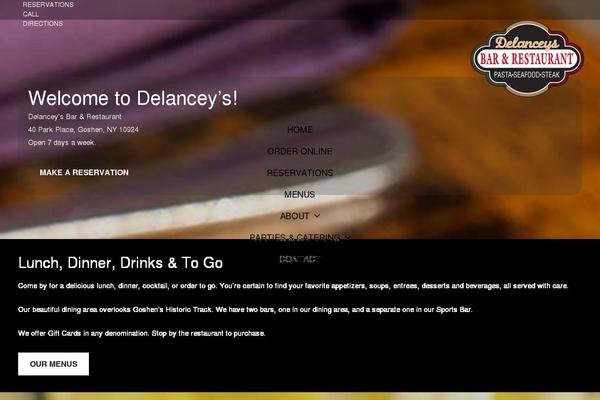This screenshot has width=600, height=400.
Task: Open the Reservations link in the top bar
Action: (x=48, y=5)
